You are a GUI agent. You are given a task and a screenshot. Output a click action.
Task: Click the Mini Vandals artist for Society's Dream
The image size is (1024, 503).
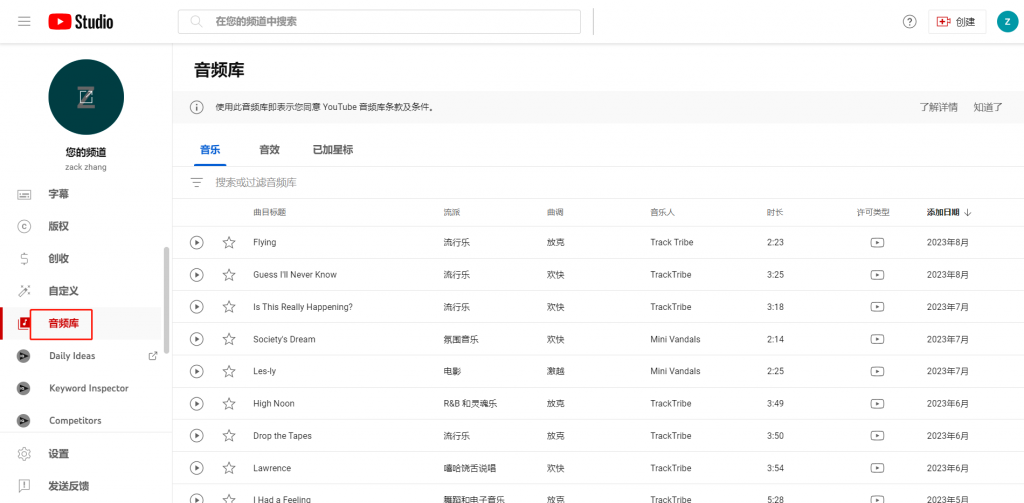[675, 339]
